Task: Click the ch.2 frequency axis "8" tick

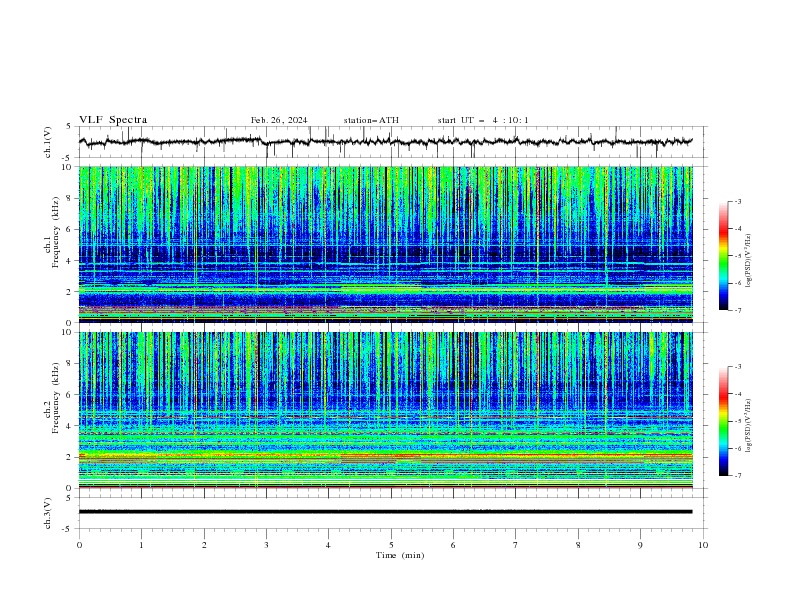Action: (x=70, y=364)
